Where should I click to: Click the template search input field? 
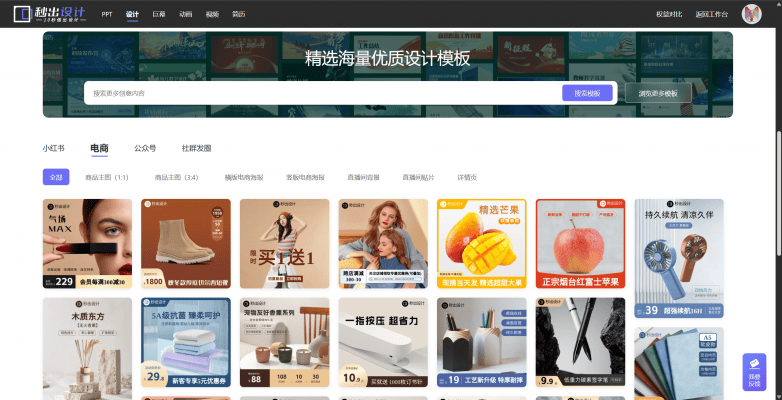320,93
